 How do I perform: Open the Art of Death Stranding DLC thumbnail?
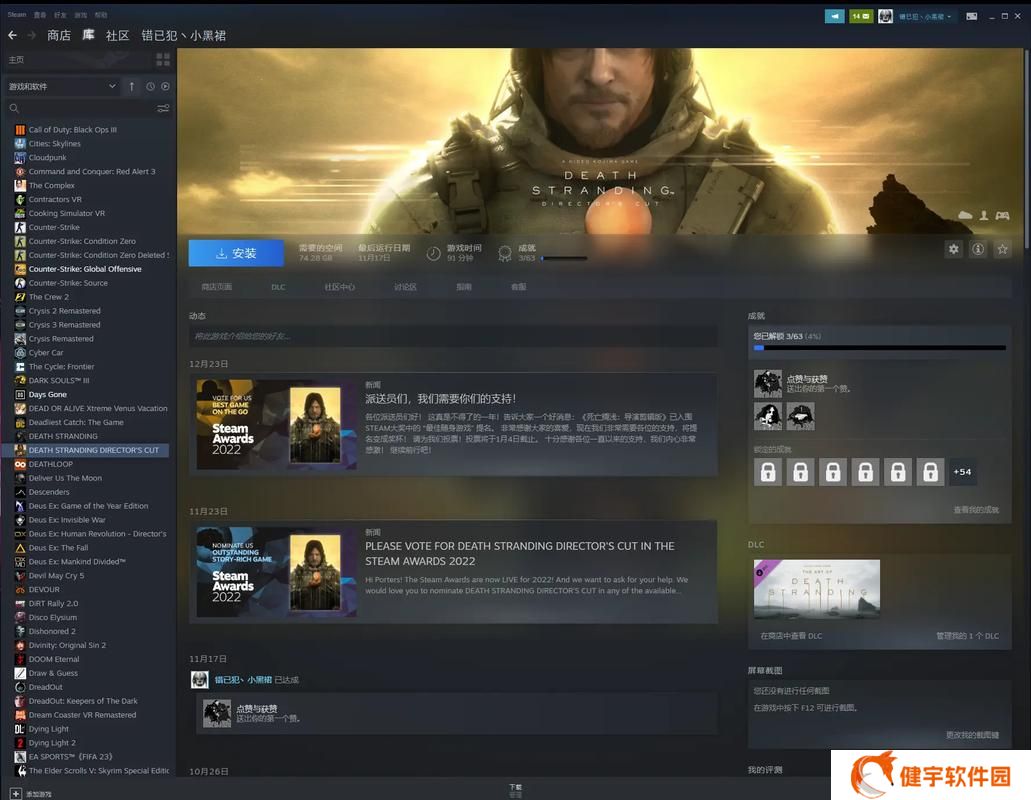[817, 589]
